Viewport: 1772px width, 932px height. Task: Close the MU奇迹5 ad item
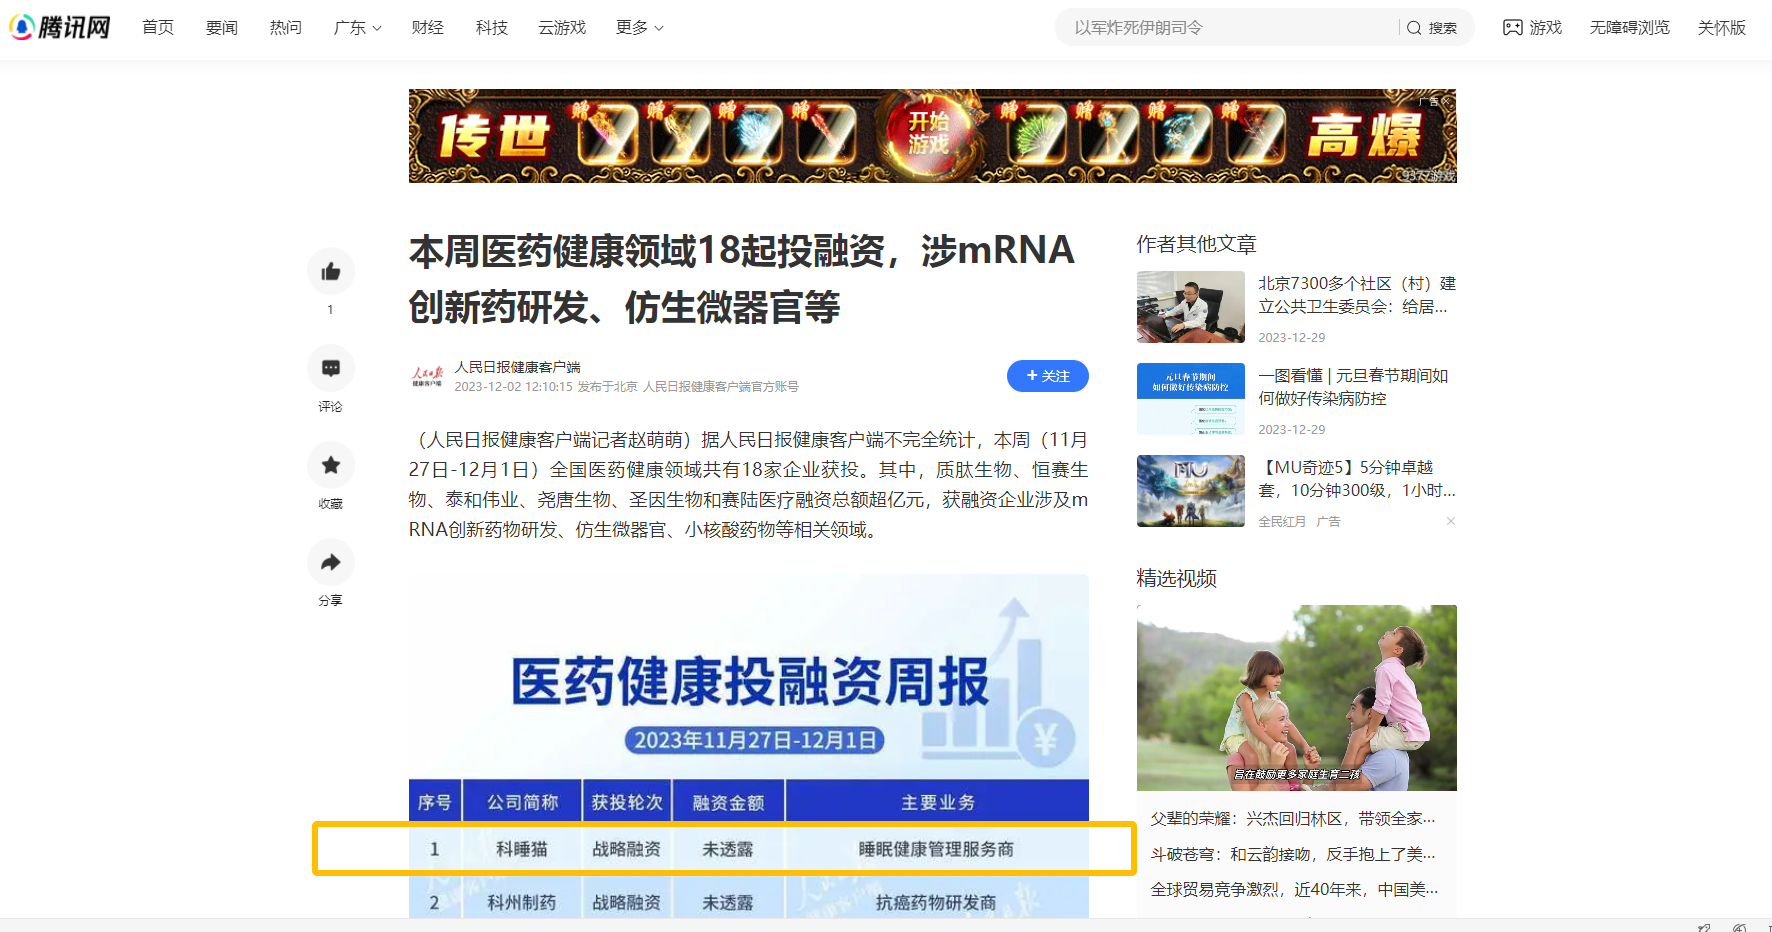(1450, 521)
